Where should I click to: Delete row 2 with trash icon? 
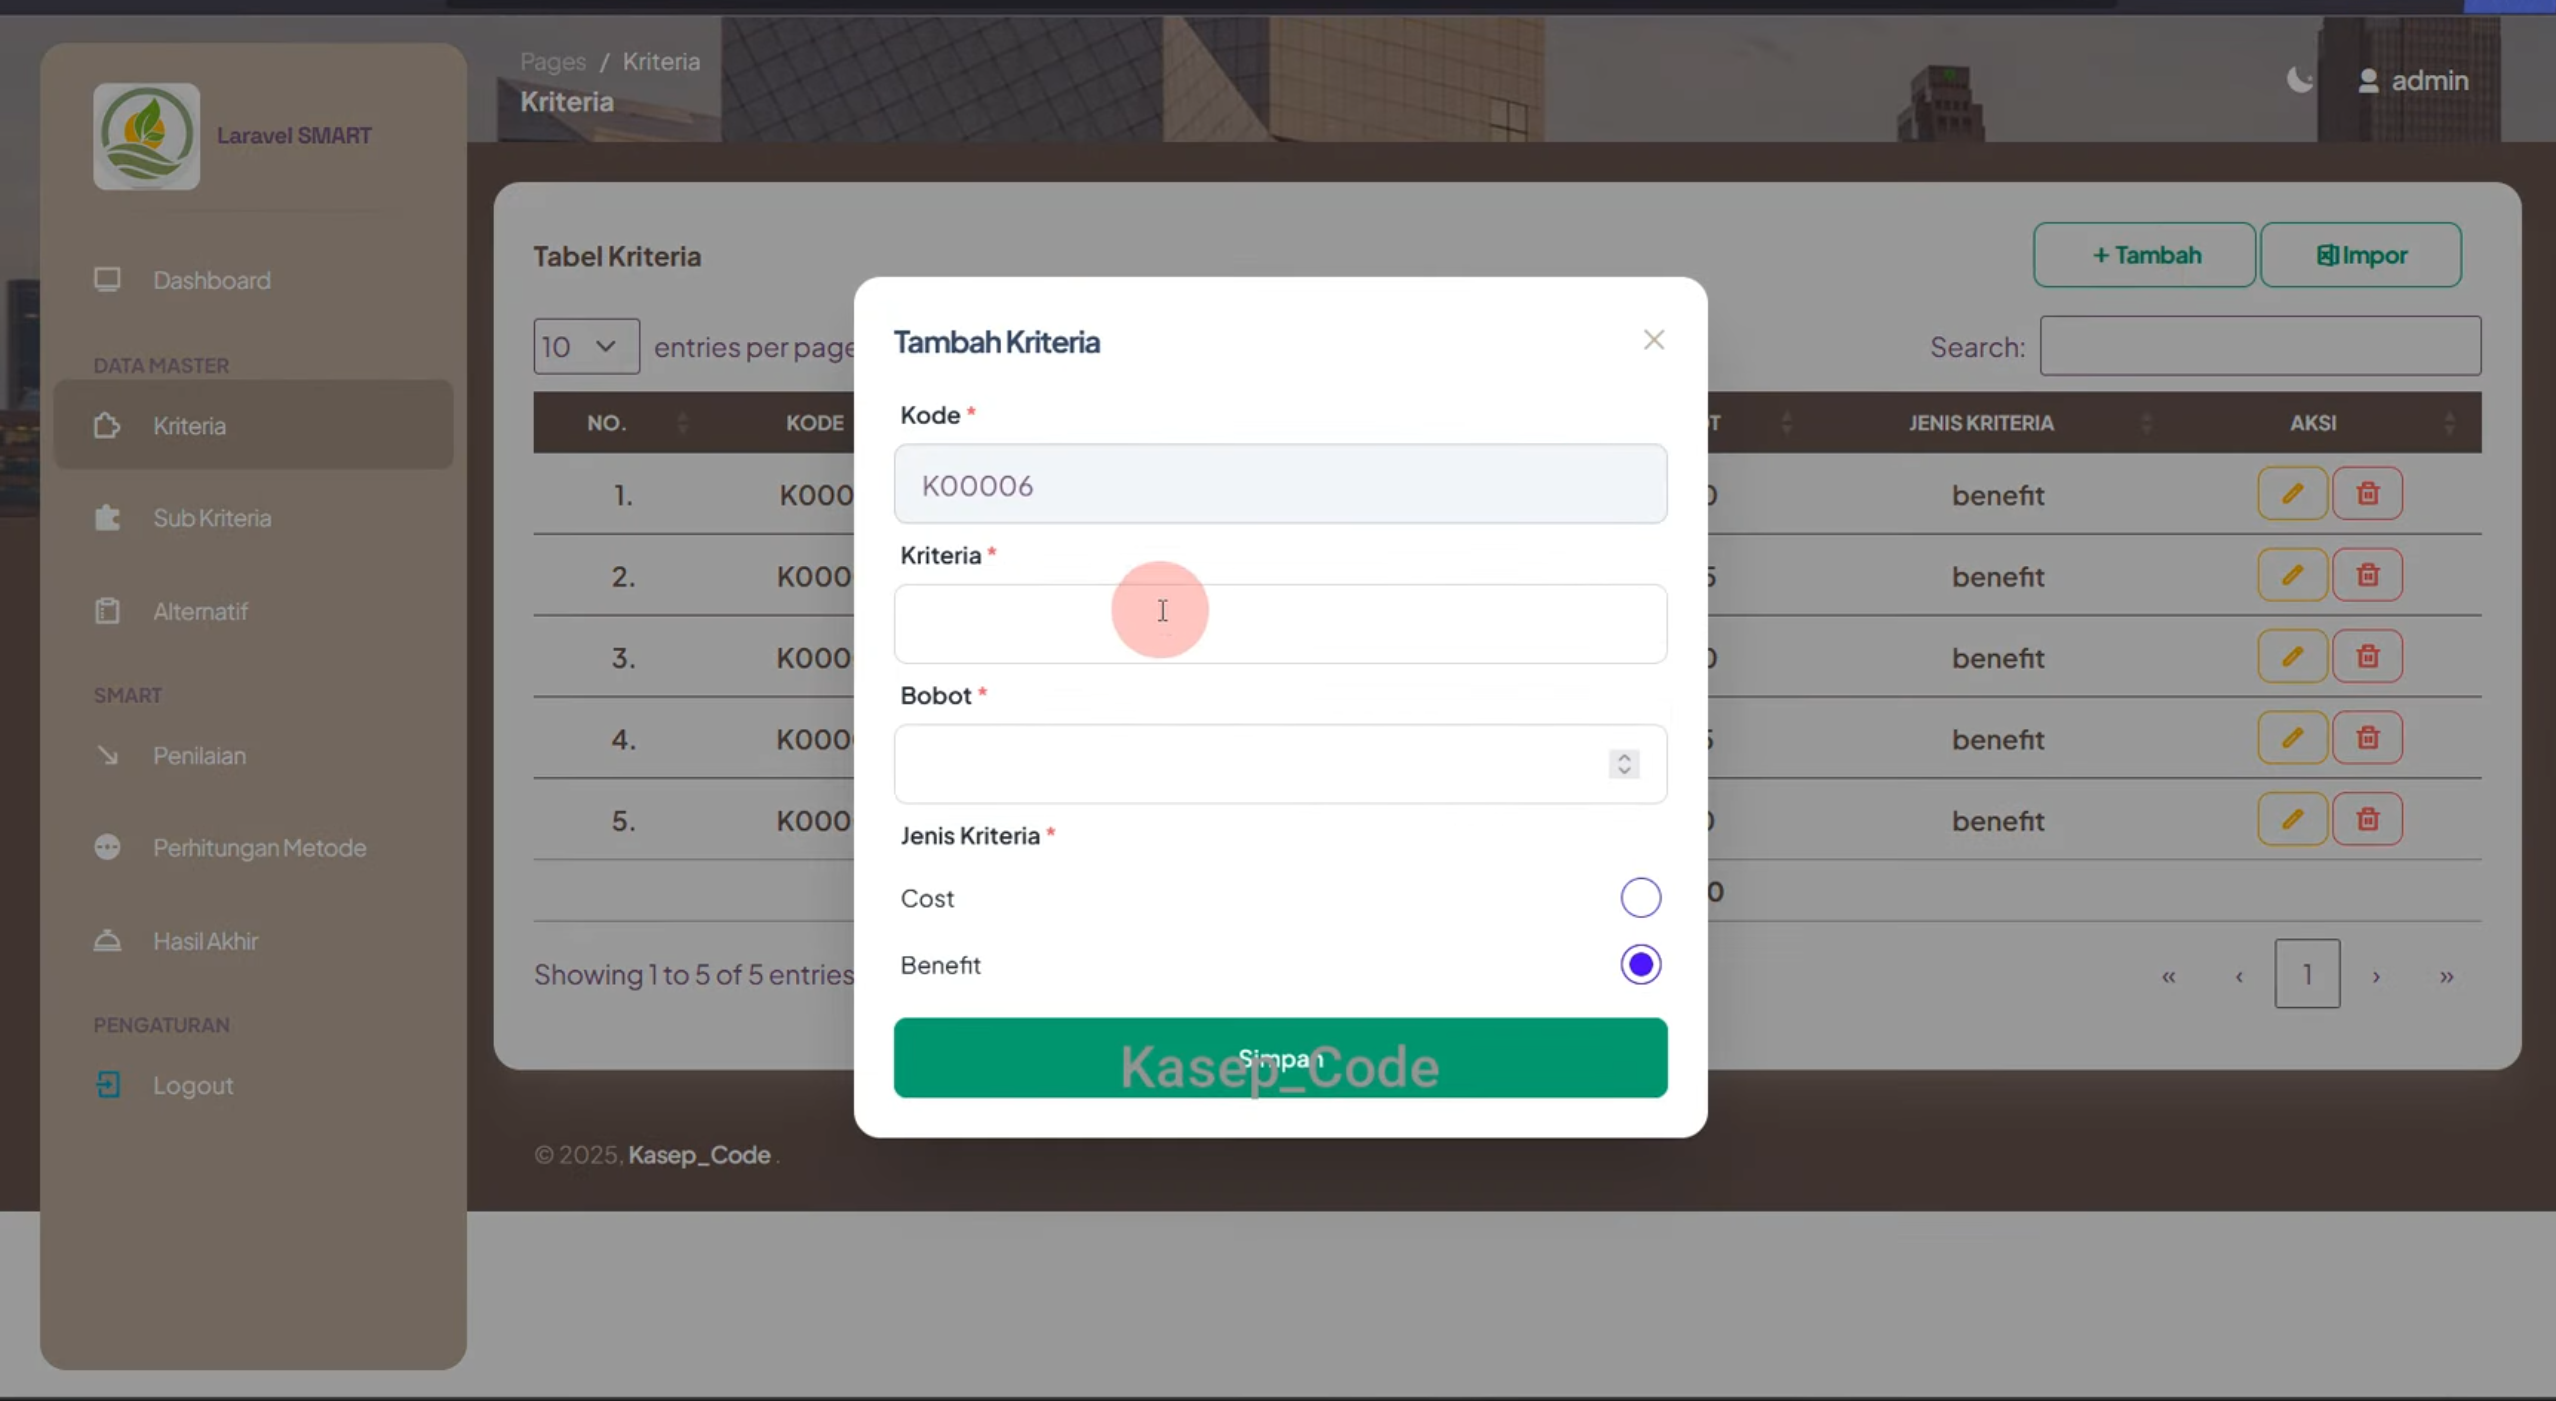coord(2367,576)
